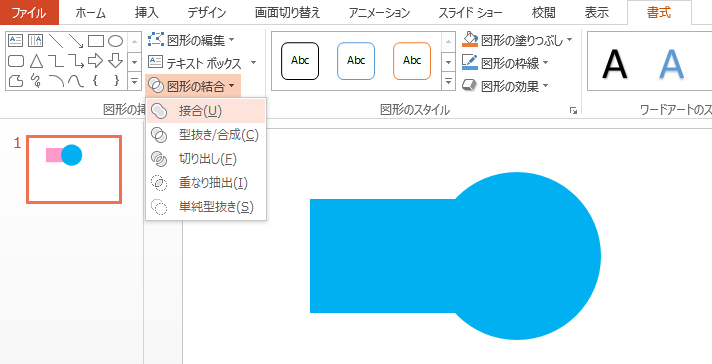
Task: Switch to ホーム tab
Action: [89, 13]
